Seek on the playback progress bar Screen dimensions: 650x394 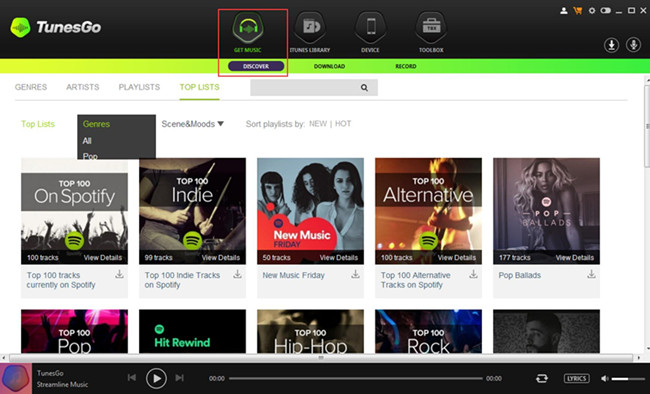pos(356,378)
